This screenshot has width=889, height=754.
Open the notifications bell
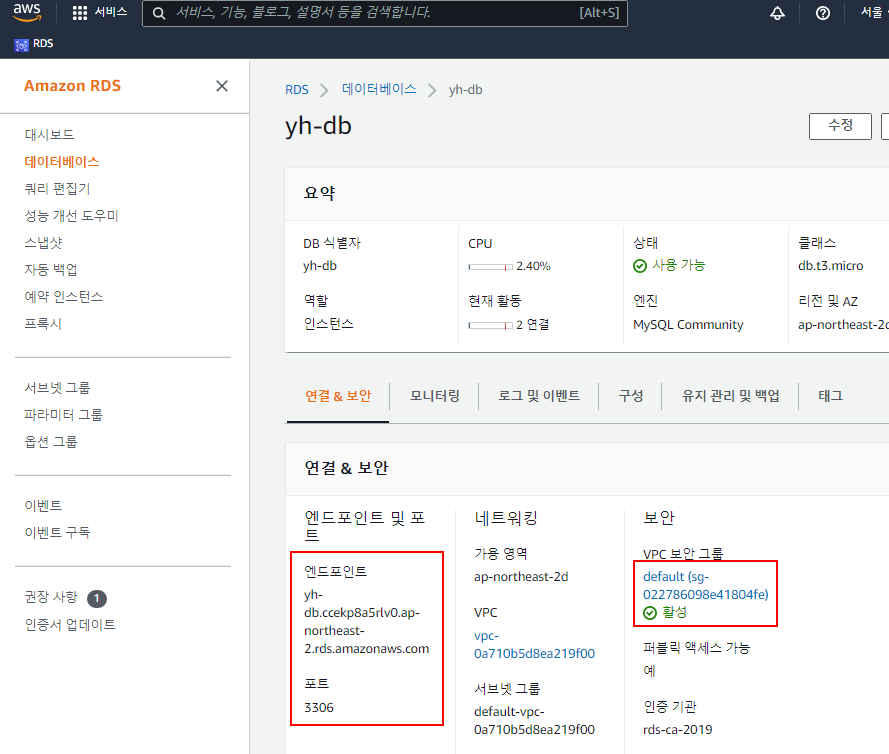(777, 13)
